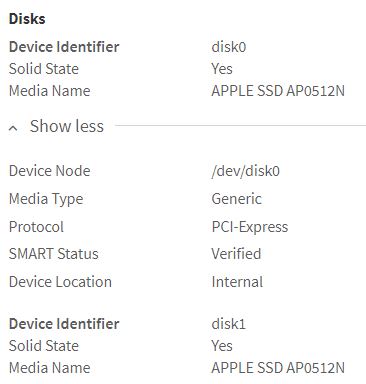This screenshot has height=384, width=366.
Task: Click the disk1 identifier value
Action: (x=228, y=324)
